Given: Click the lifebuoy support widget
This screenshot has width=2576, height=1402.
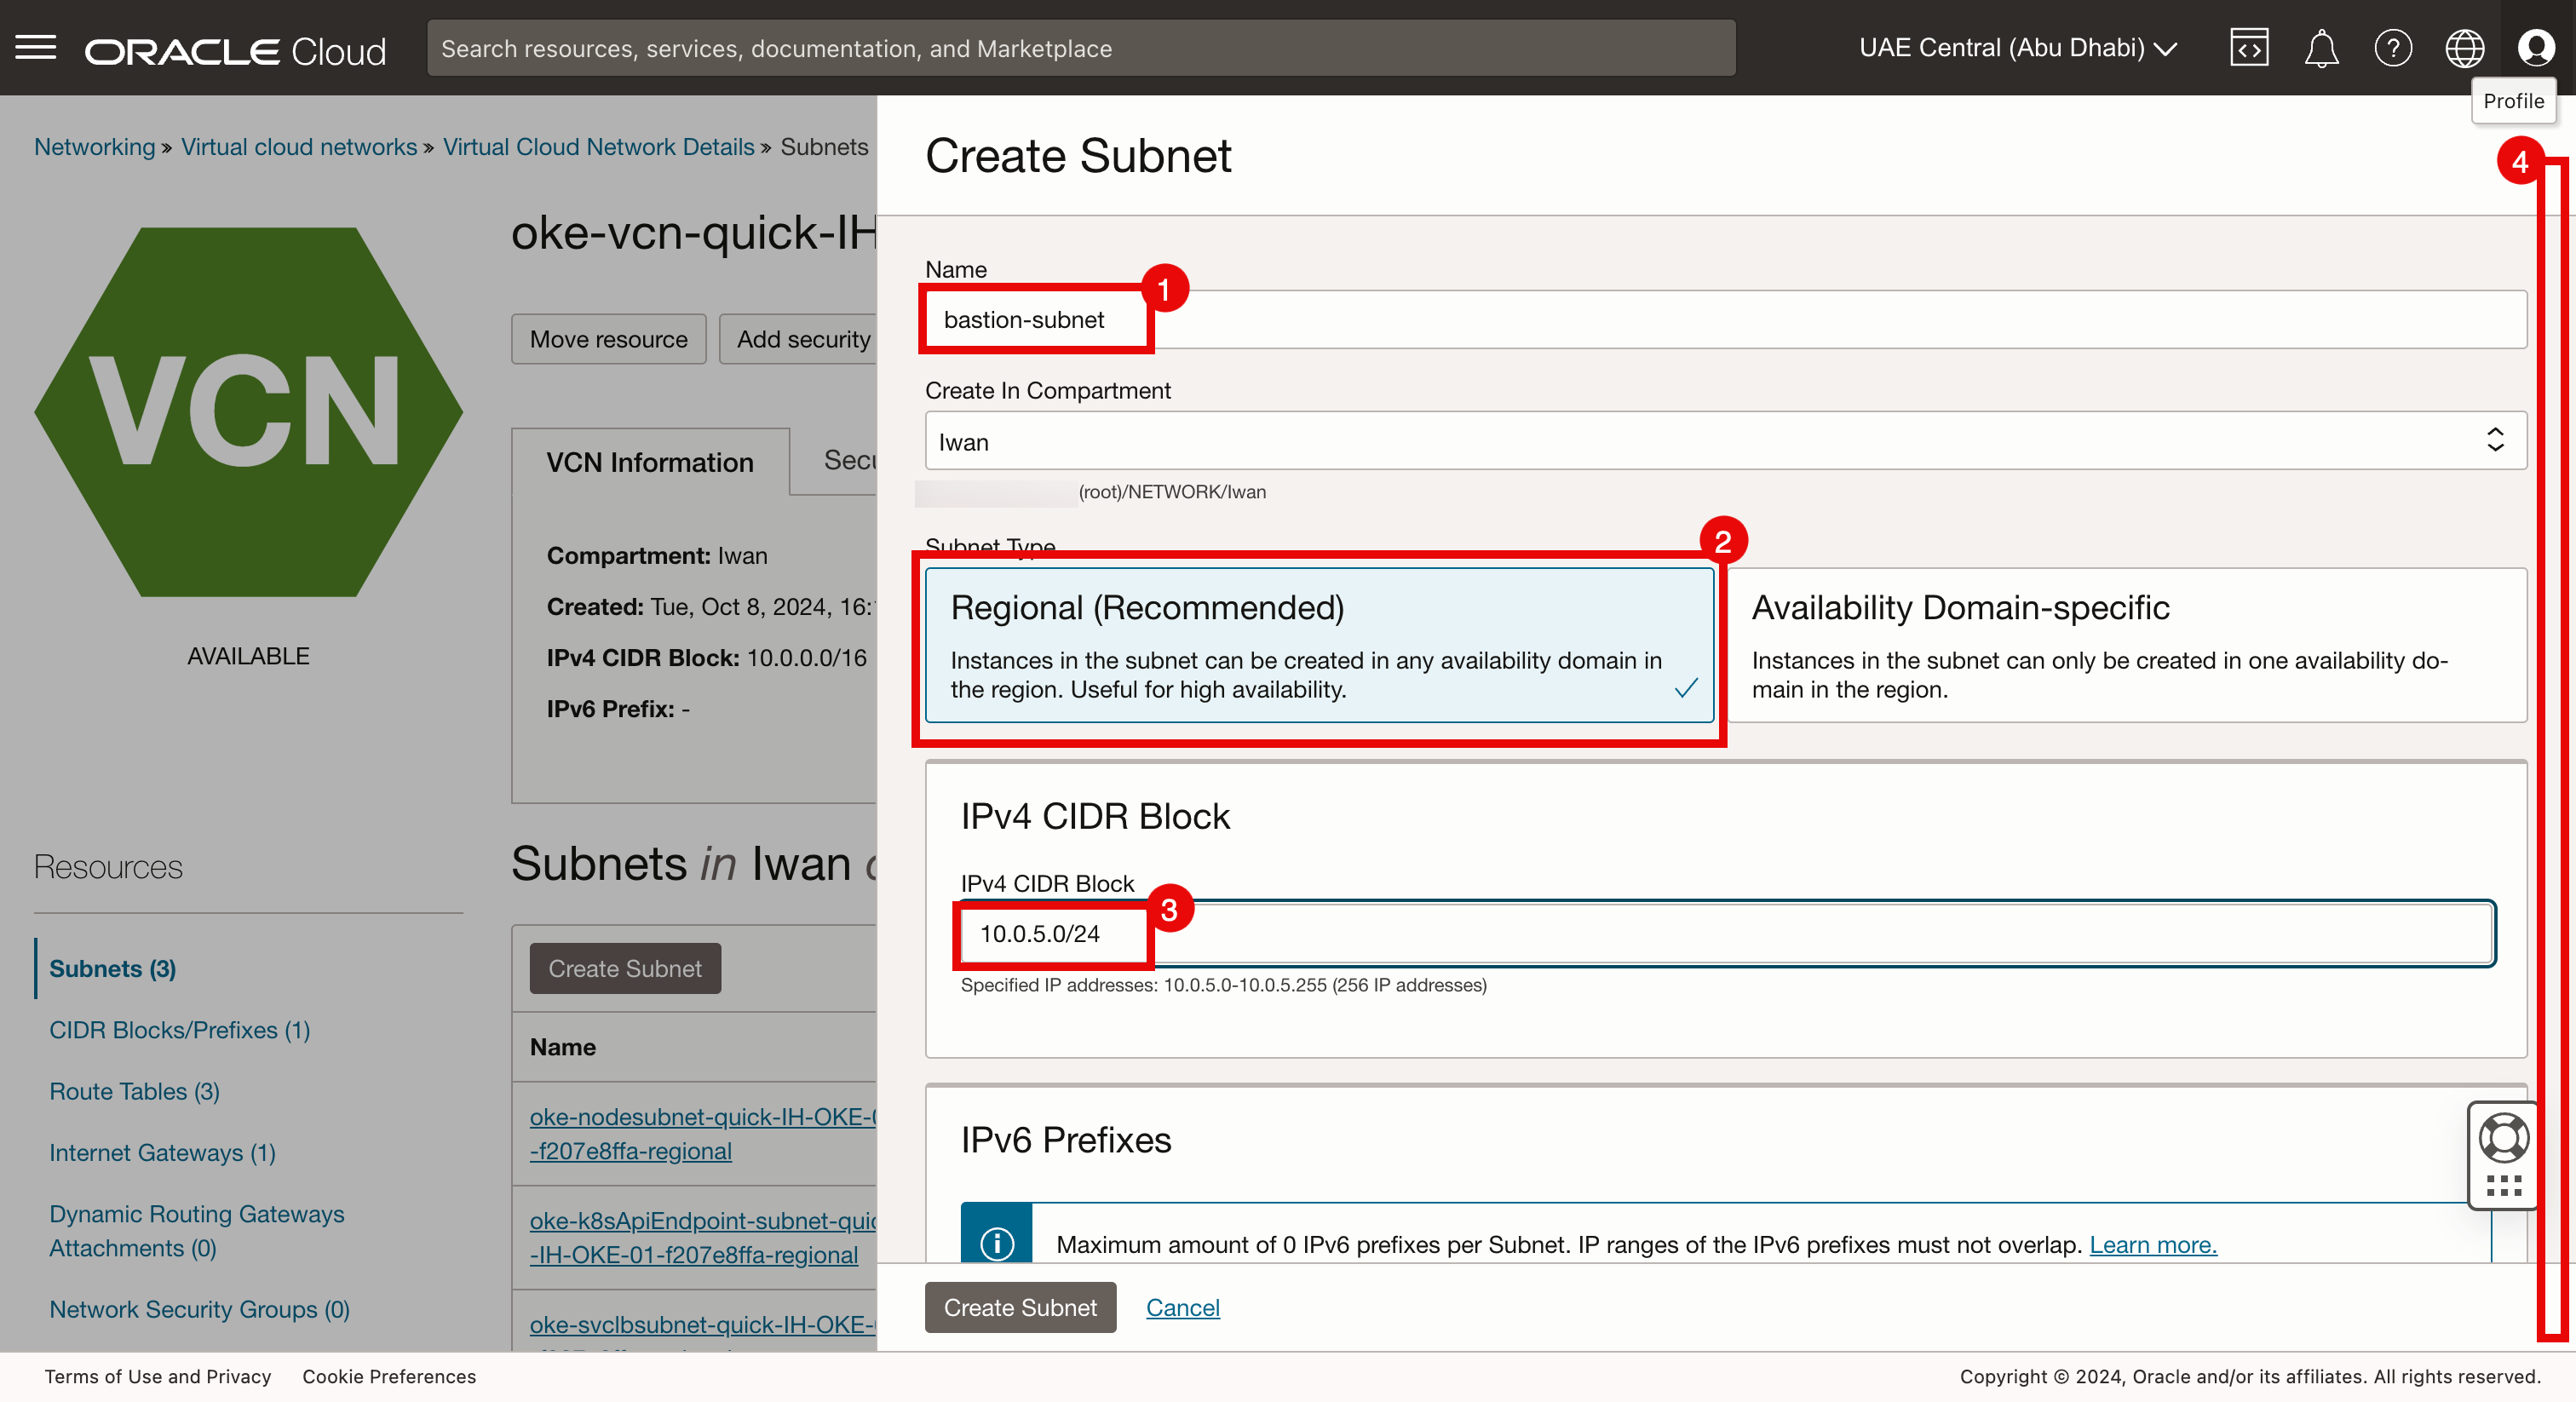Looking at the screenshot, I should click(x=2503, y=1138).
